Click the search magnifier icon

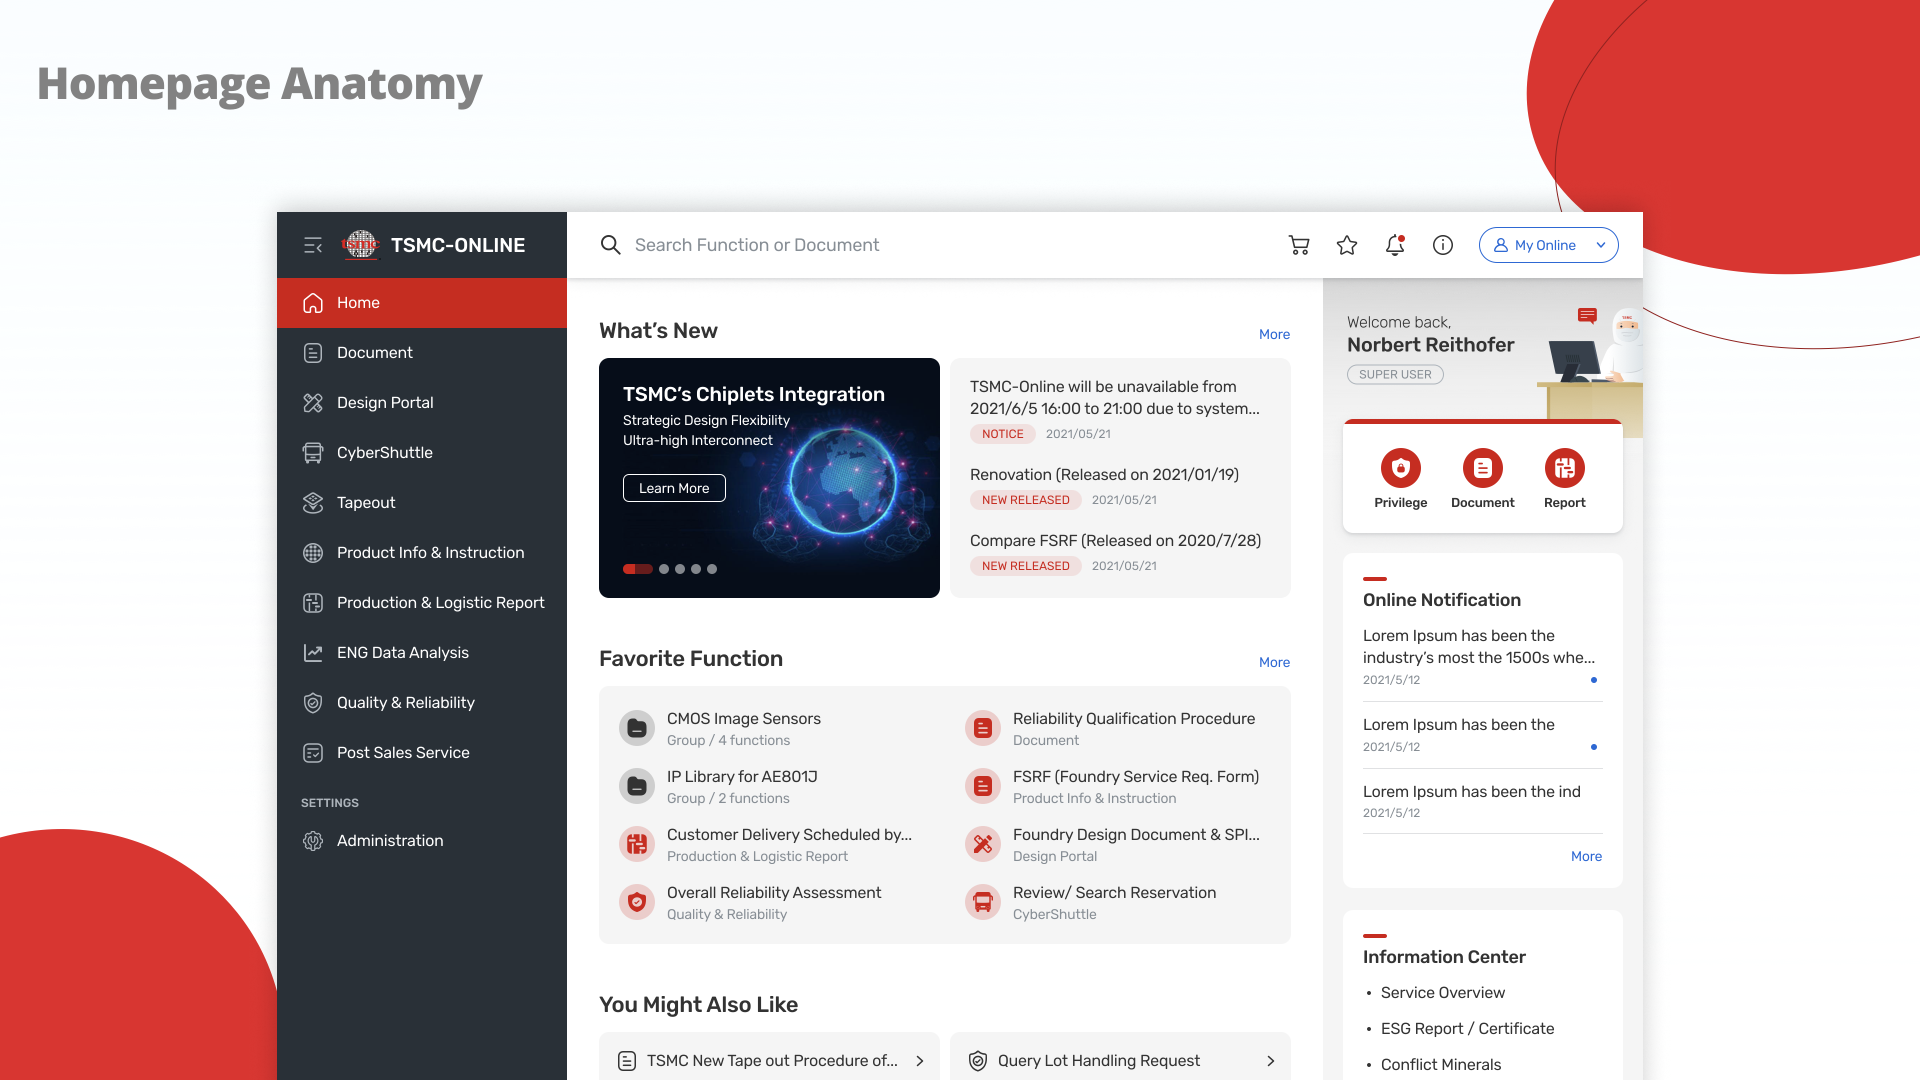coord(610,245)
